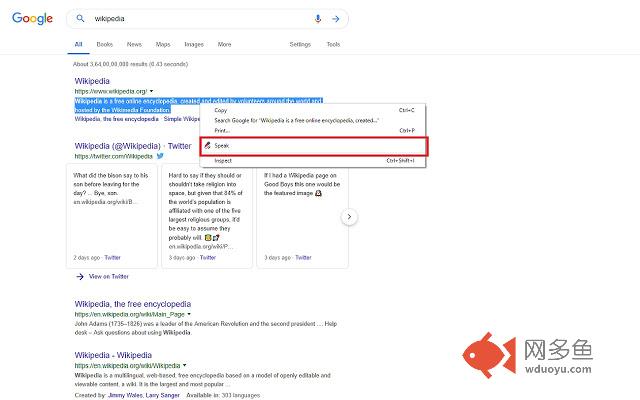Select the All results tab
The height and width of the screenshot is (400, 640).
(78, 44)
